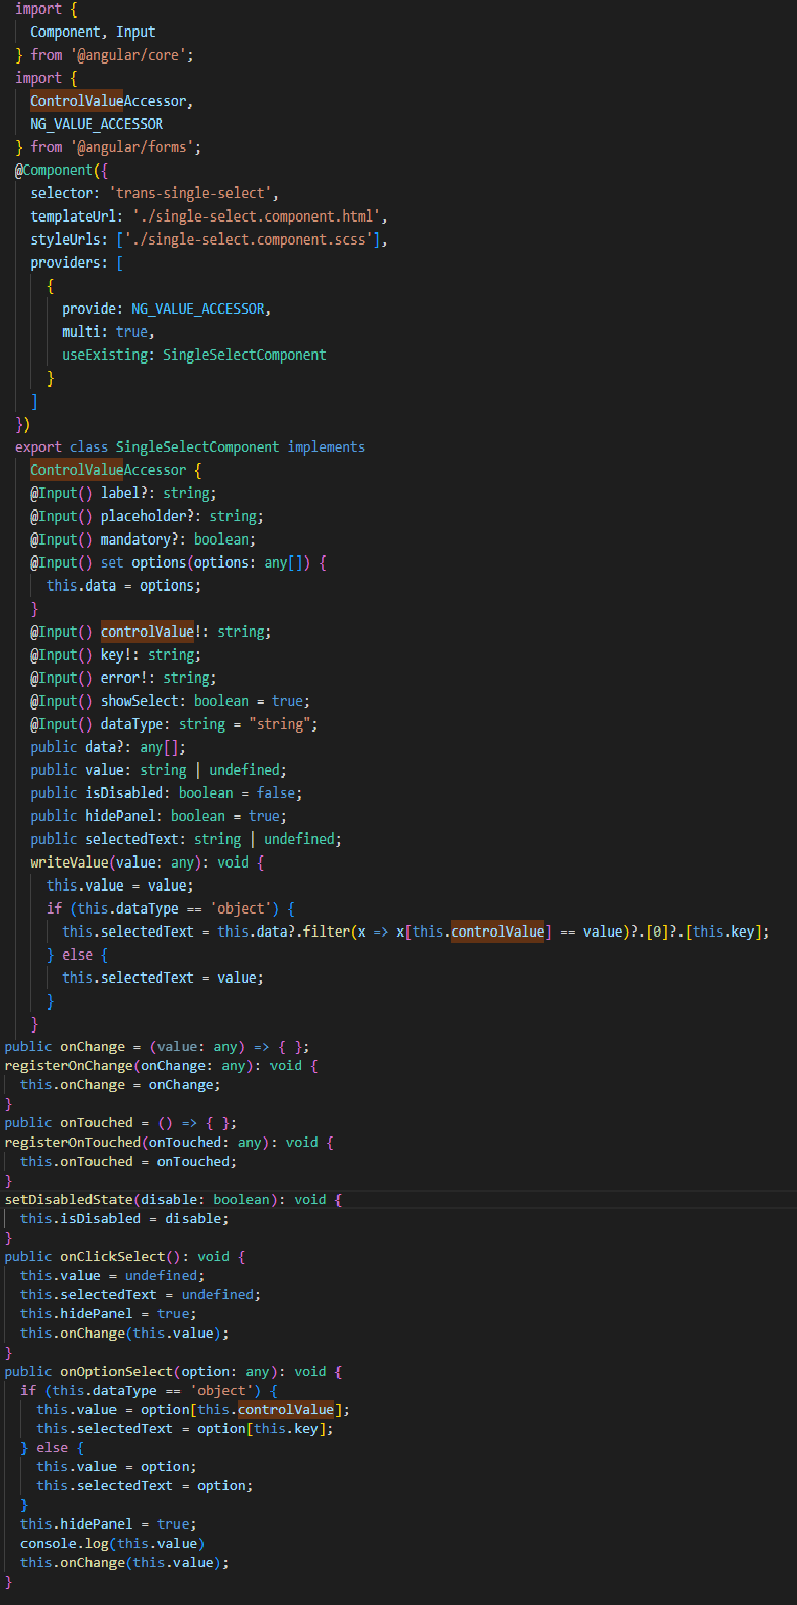The width and height of the screenshot is (797, 1605).
Task: Click 'this.selectedText = option[this.key];' line
Action: tap(185, 1428)
